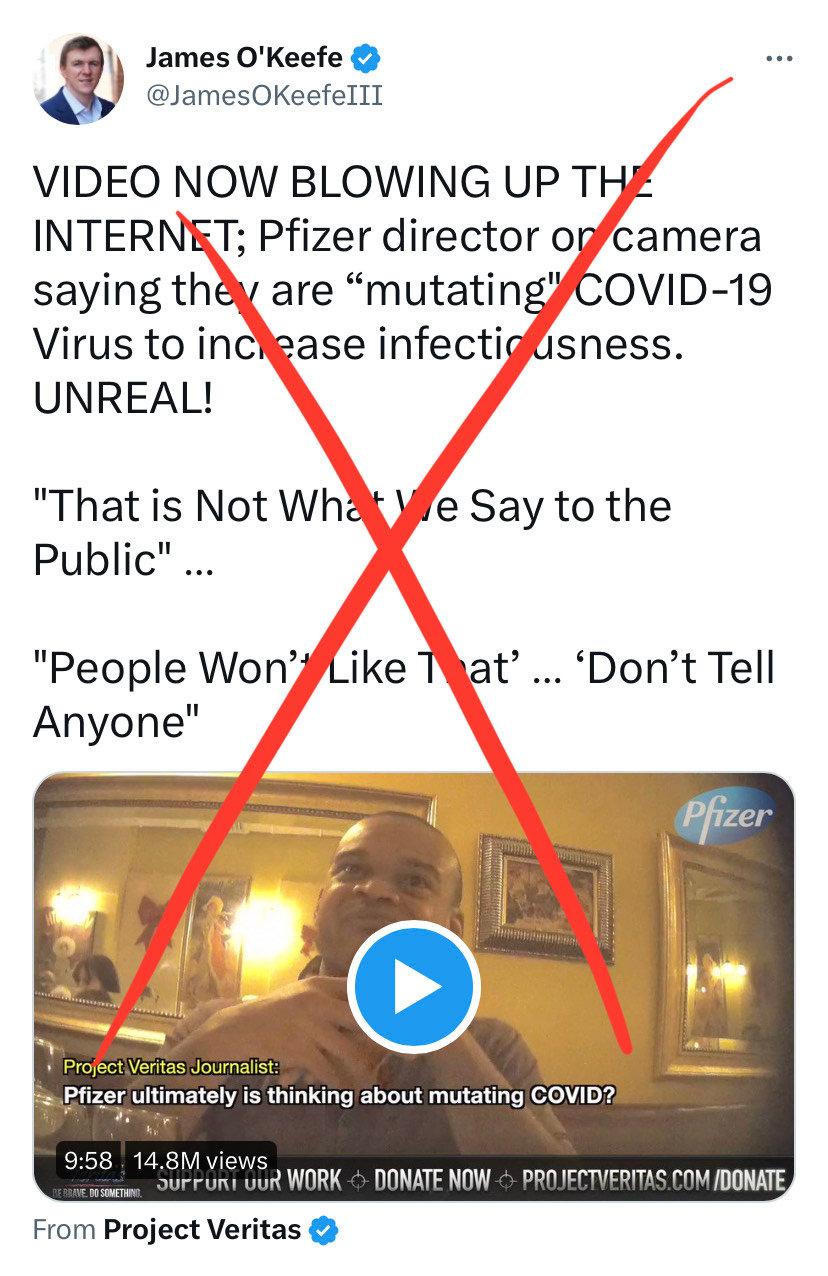Click the verified badge beside James O'Keefe
828x1276 pixels.
tap(366, 60)
